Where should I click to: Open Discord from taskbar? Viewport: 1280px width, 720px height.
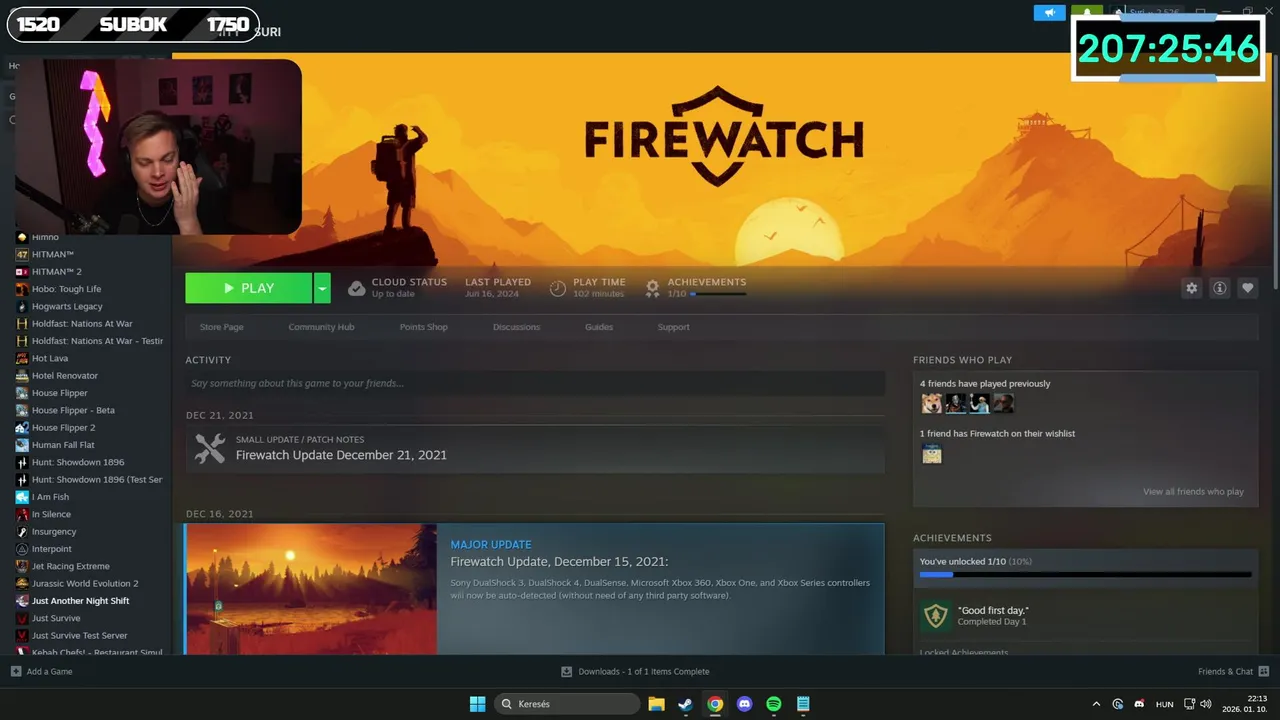[x=744, y=704]
